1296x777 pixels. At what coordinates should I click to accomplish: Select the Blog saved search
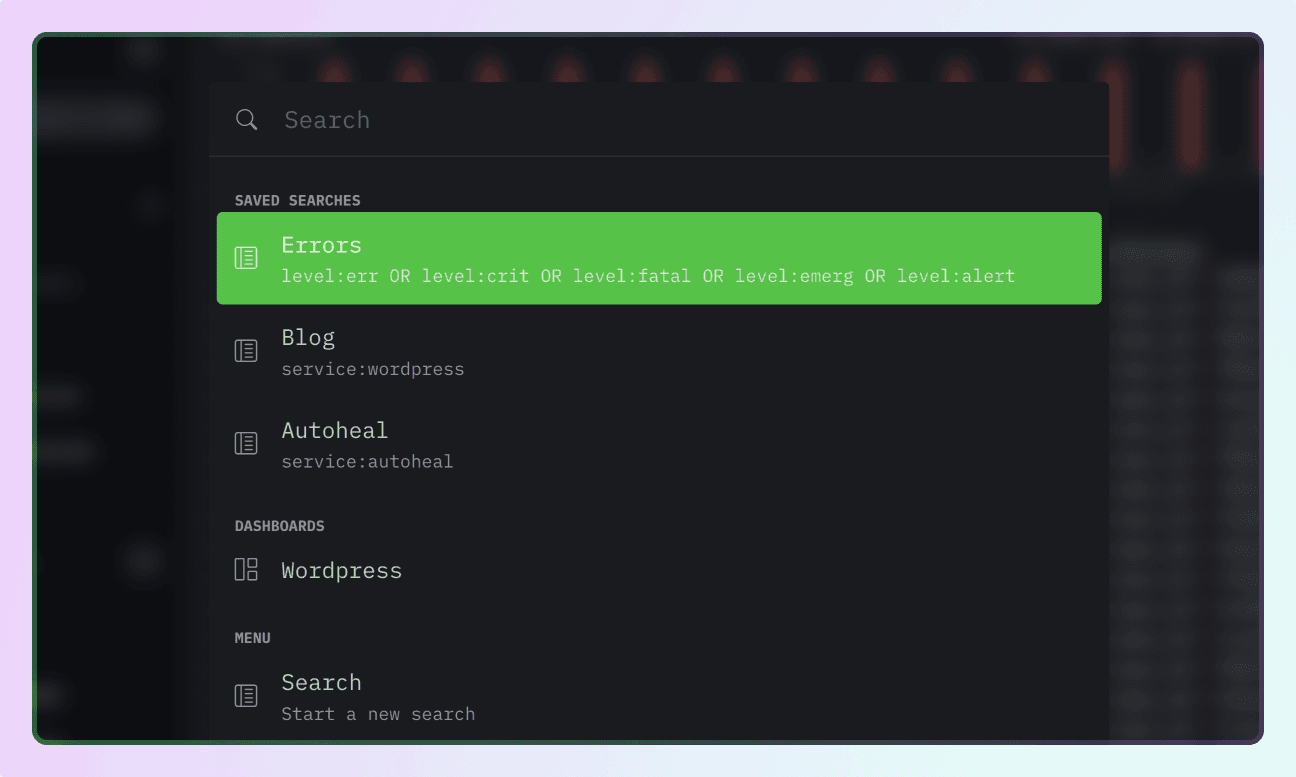pos(308,338)
